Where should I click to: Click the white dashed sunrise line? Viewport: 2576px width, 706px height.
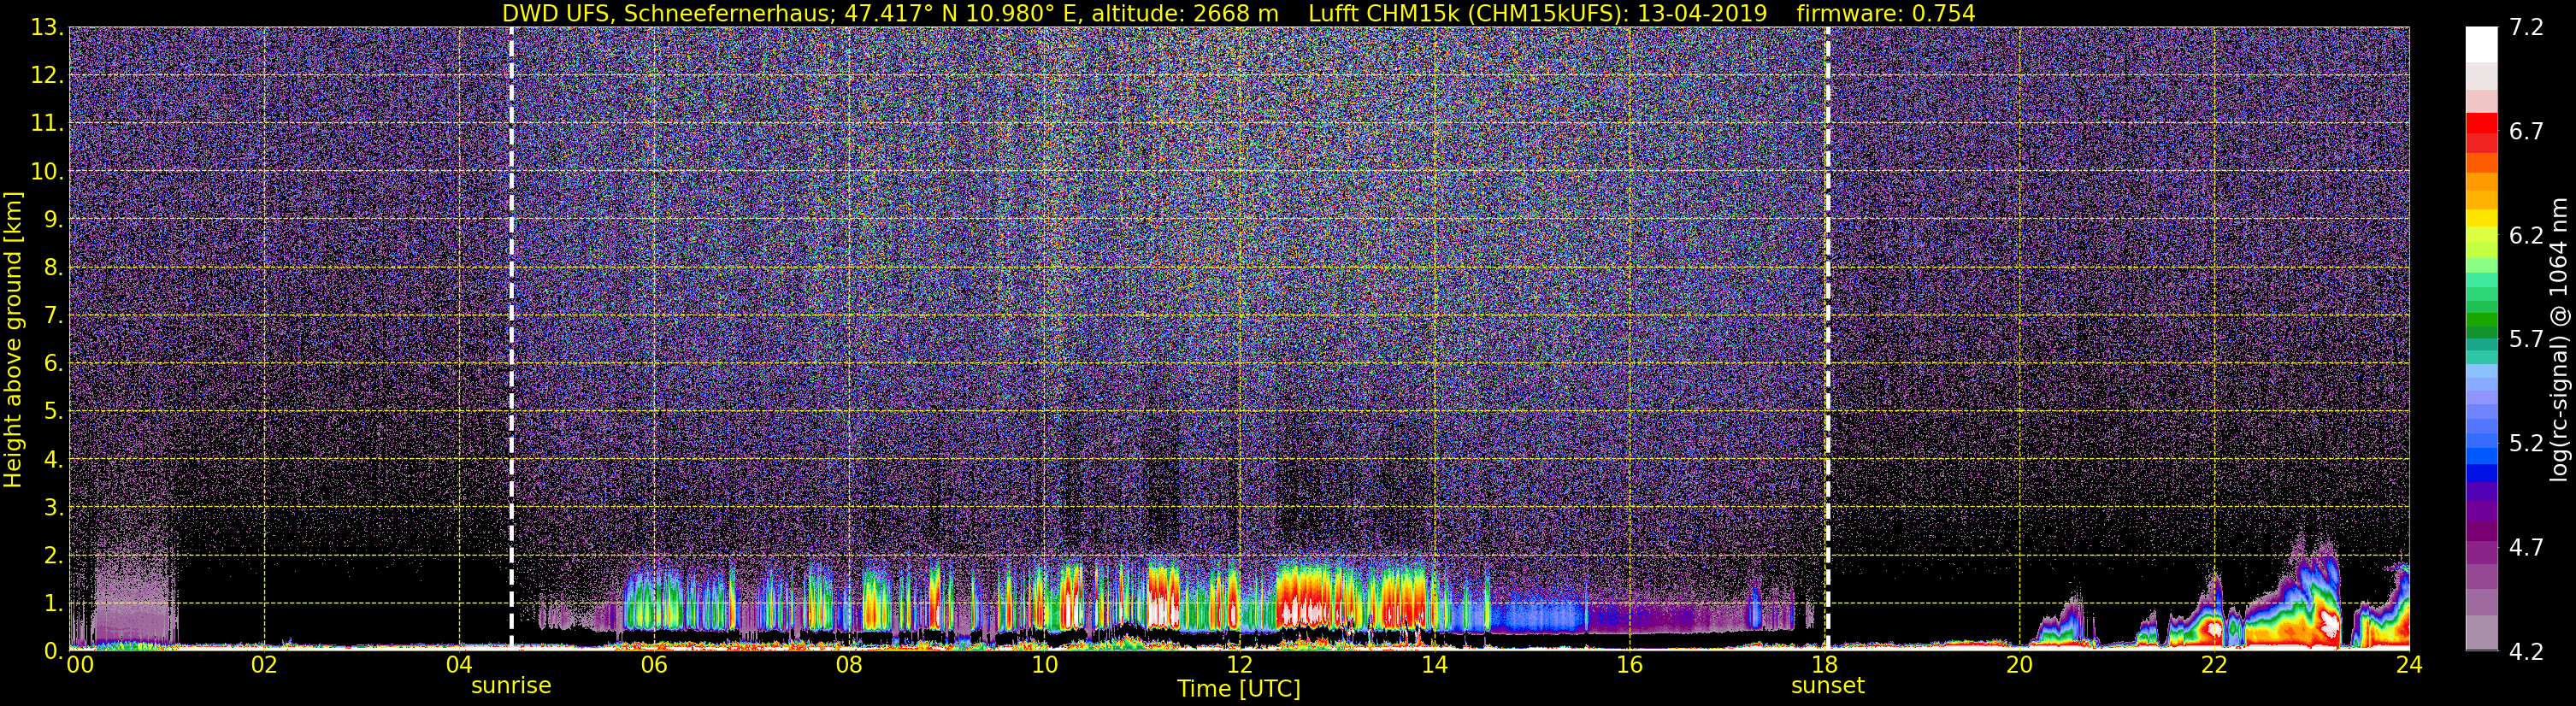511,339
